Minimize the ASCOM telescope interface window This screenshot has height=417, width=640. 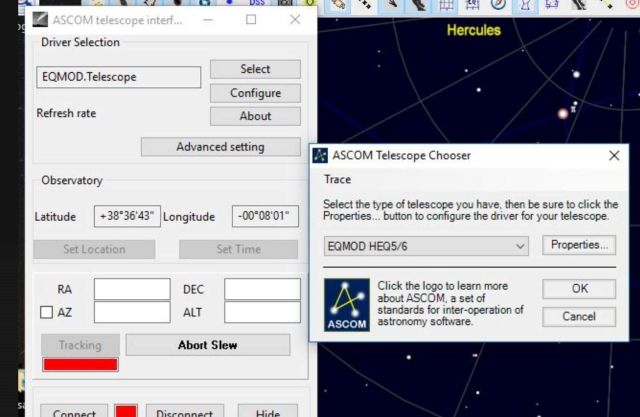(x=208, y=20)
